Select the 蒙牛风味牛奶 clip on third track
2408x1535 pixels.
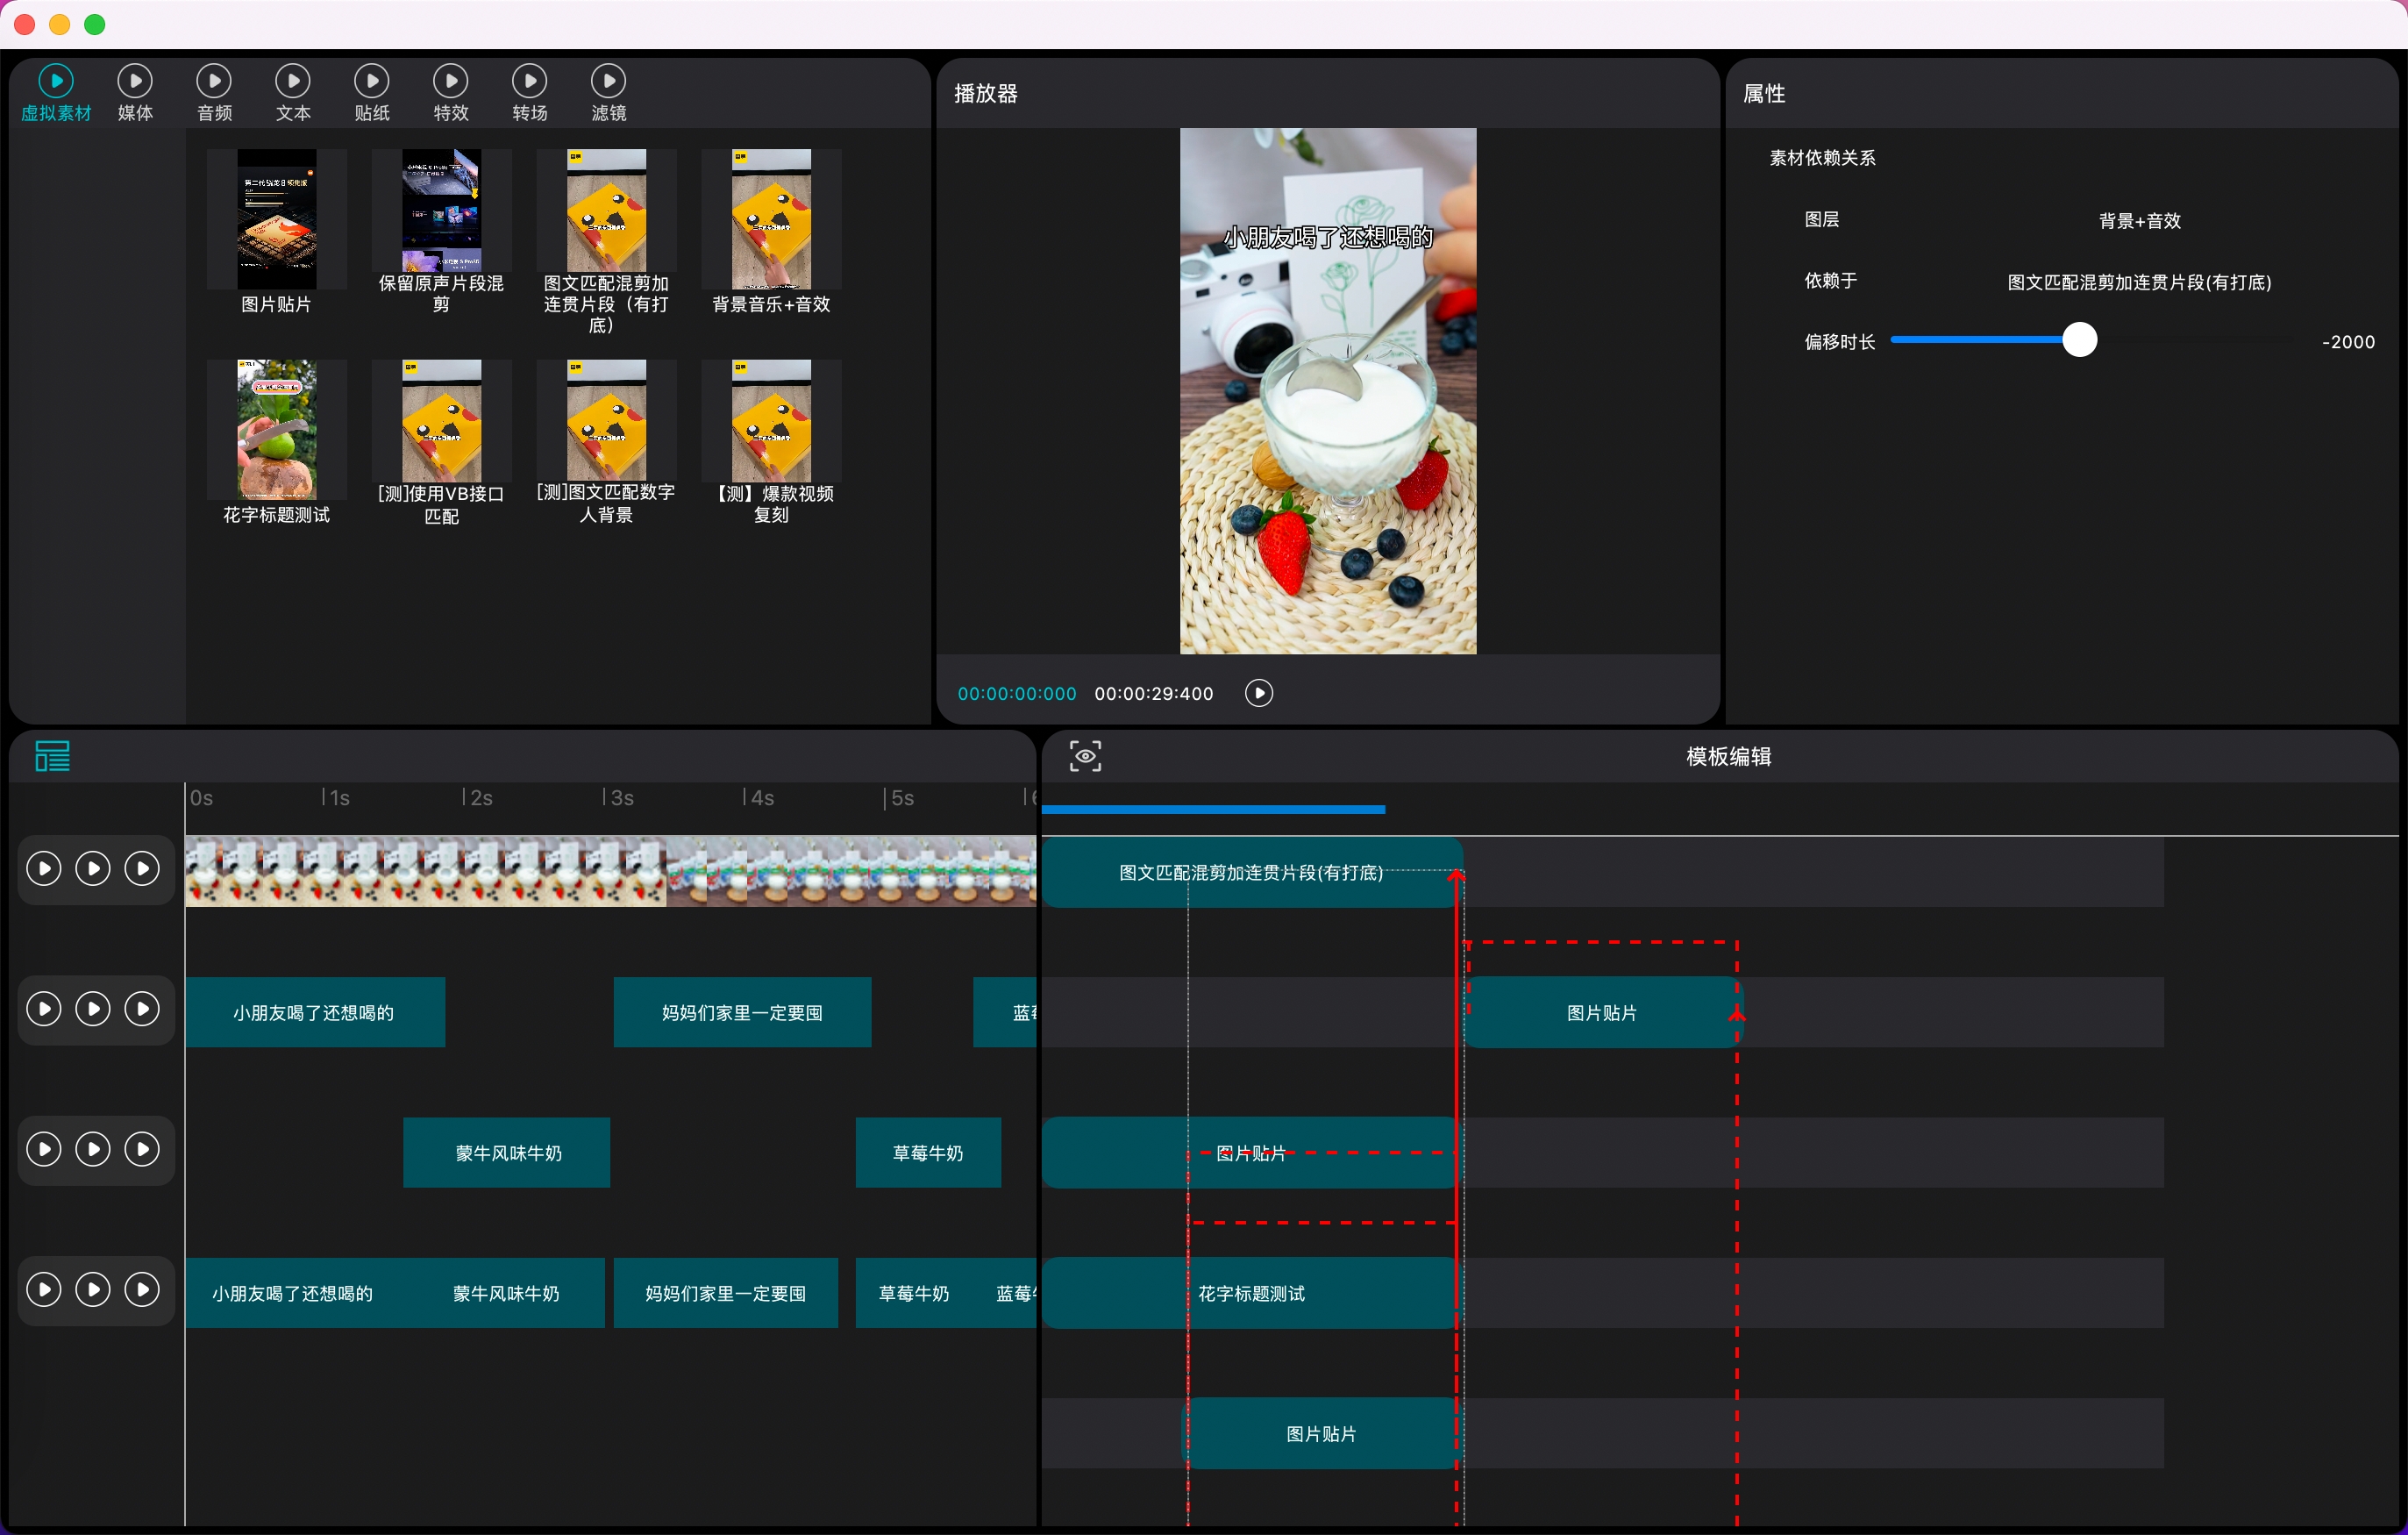coord(507,1152)
